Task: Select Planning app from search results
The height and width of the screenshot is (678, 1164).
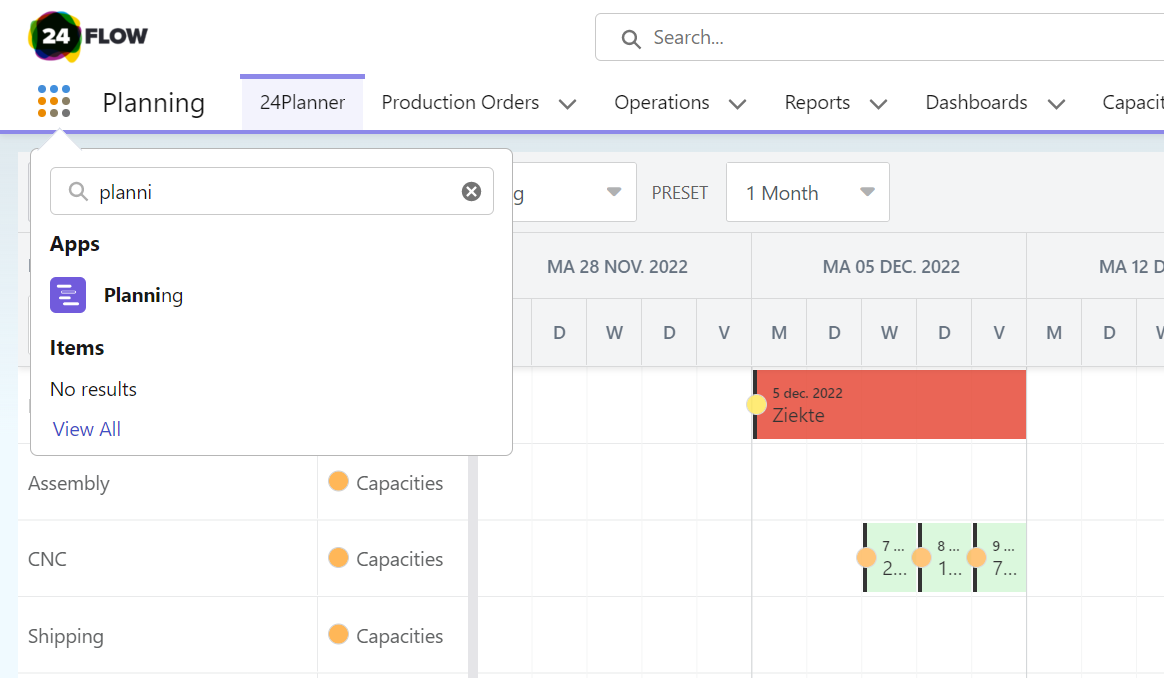Action: pos(143,296)
